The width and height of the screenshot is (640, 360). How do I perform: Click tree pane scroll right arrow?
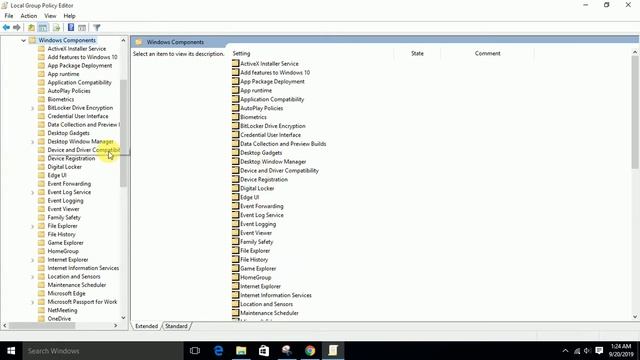pyautogui.click(x=116, y=326)
